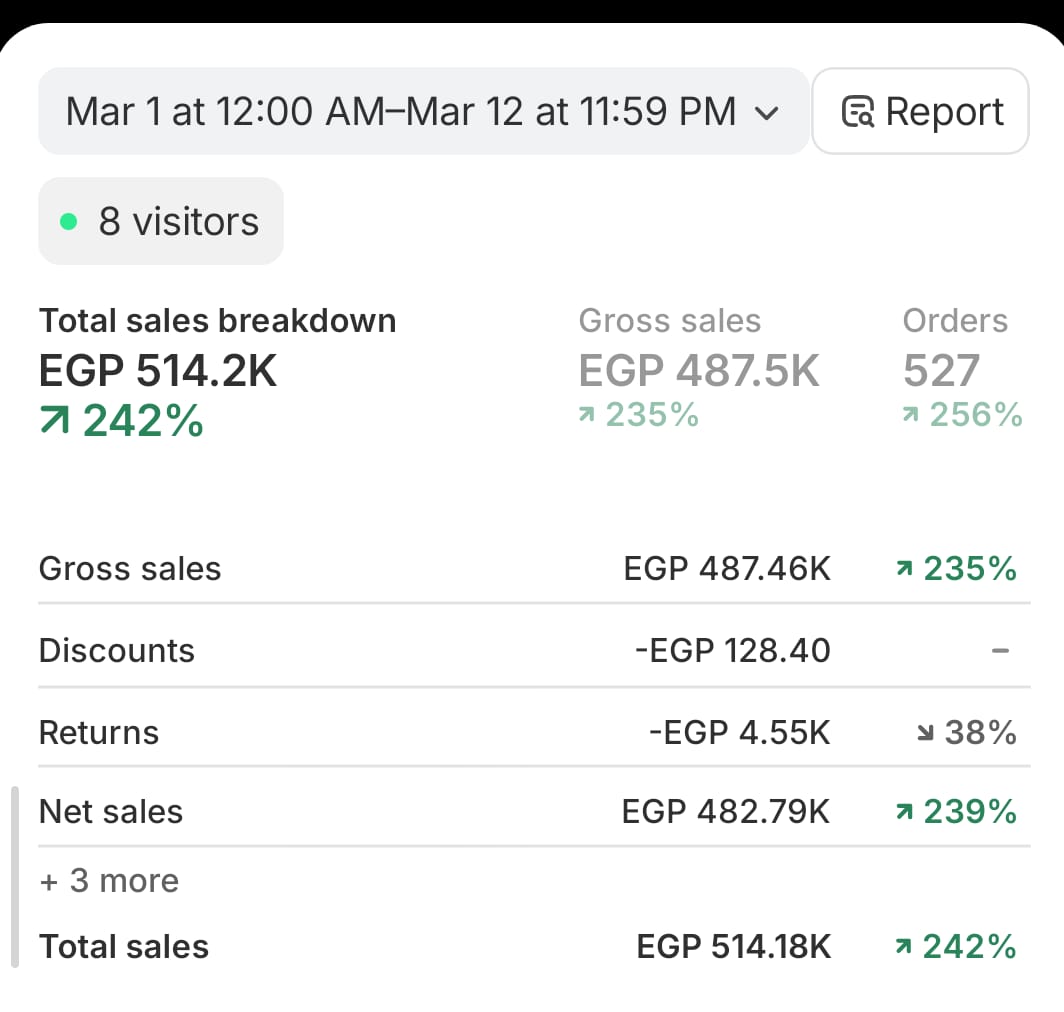Open the Report button
Image resolution: width=1064 pixels, height=1012 pixels.
[x=920, y=111]
